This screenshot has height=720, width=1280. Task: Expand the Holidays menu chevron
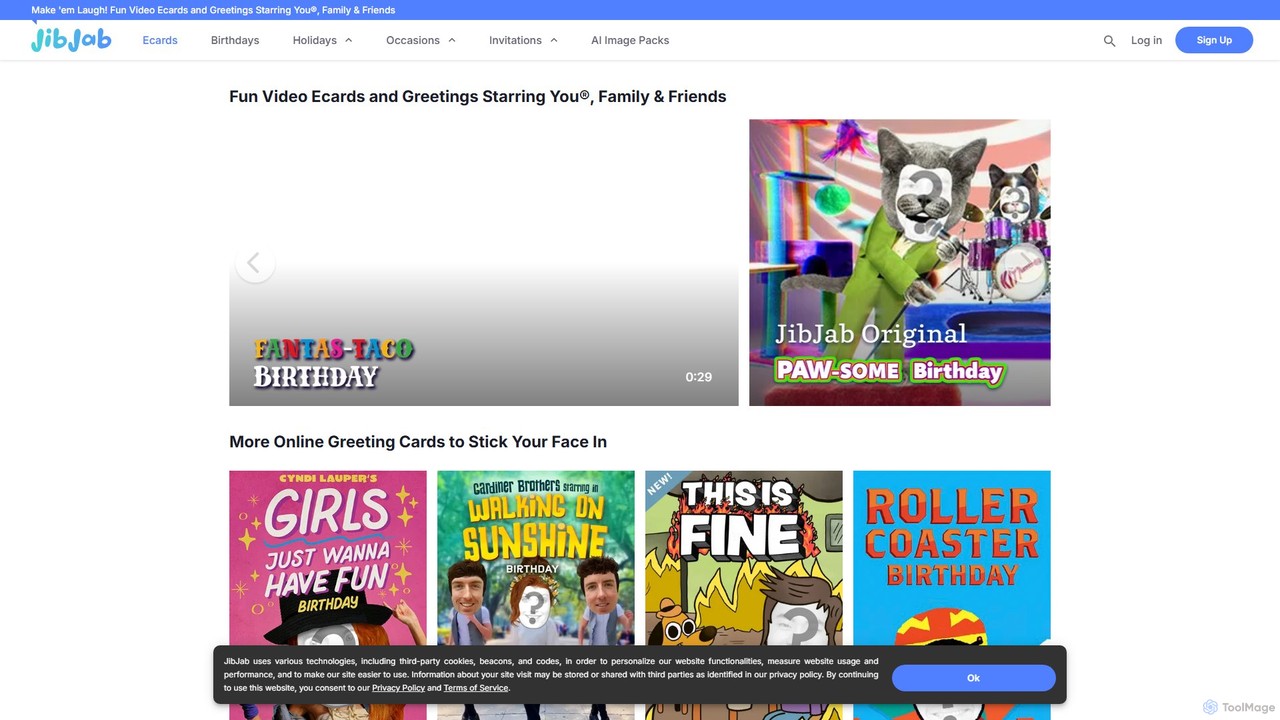(x=349, y=40)
